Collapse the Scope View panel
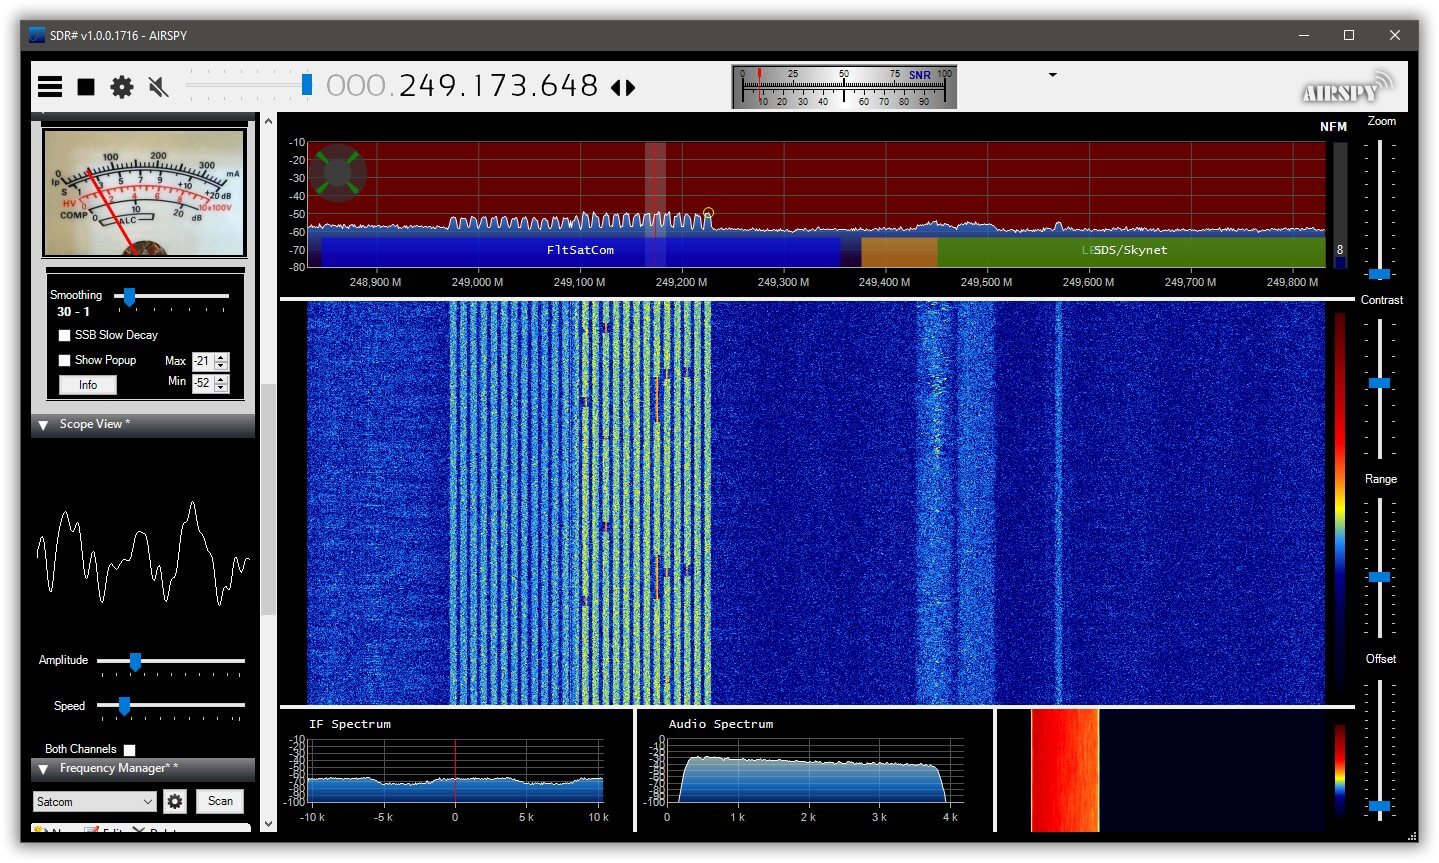Image resolution: width=1439 pixels, height=863 pixels. (43, 424)
